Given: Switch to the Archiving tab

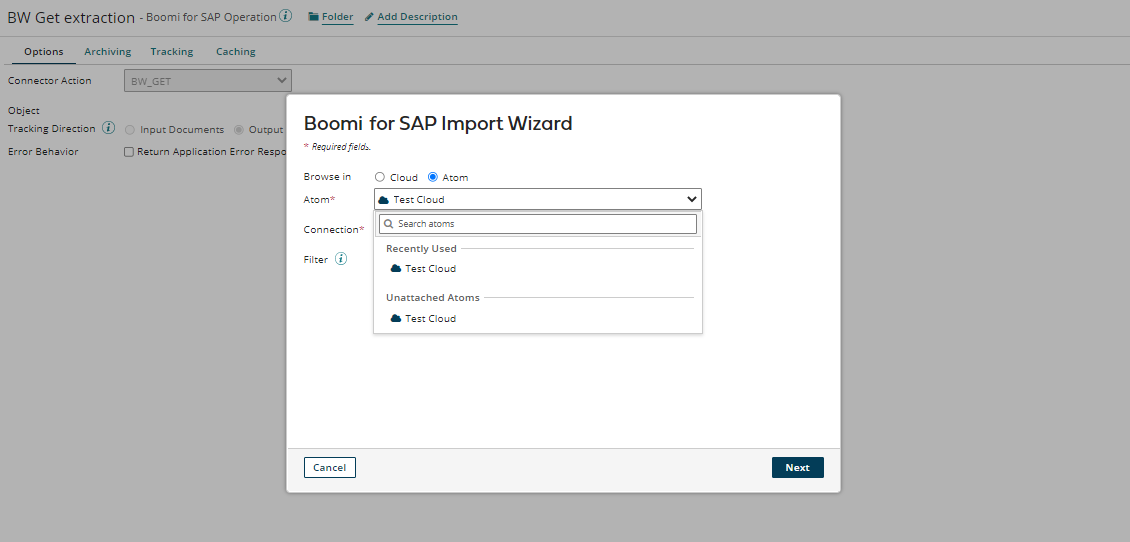Looking at the screenshot, I should click(x=107, y=52).
